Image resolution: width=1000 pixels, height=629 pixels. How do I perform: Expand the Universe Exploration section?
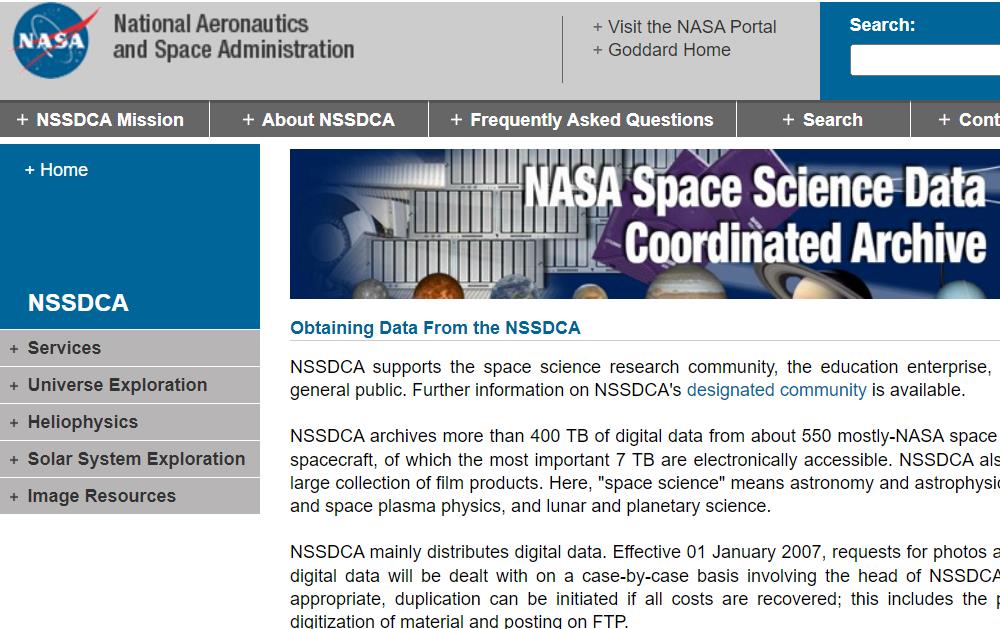click(x=118, y=385)
